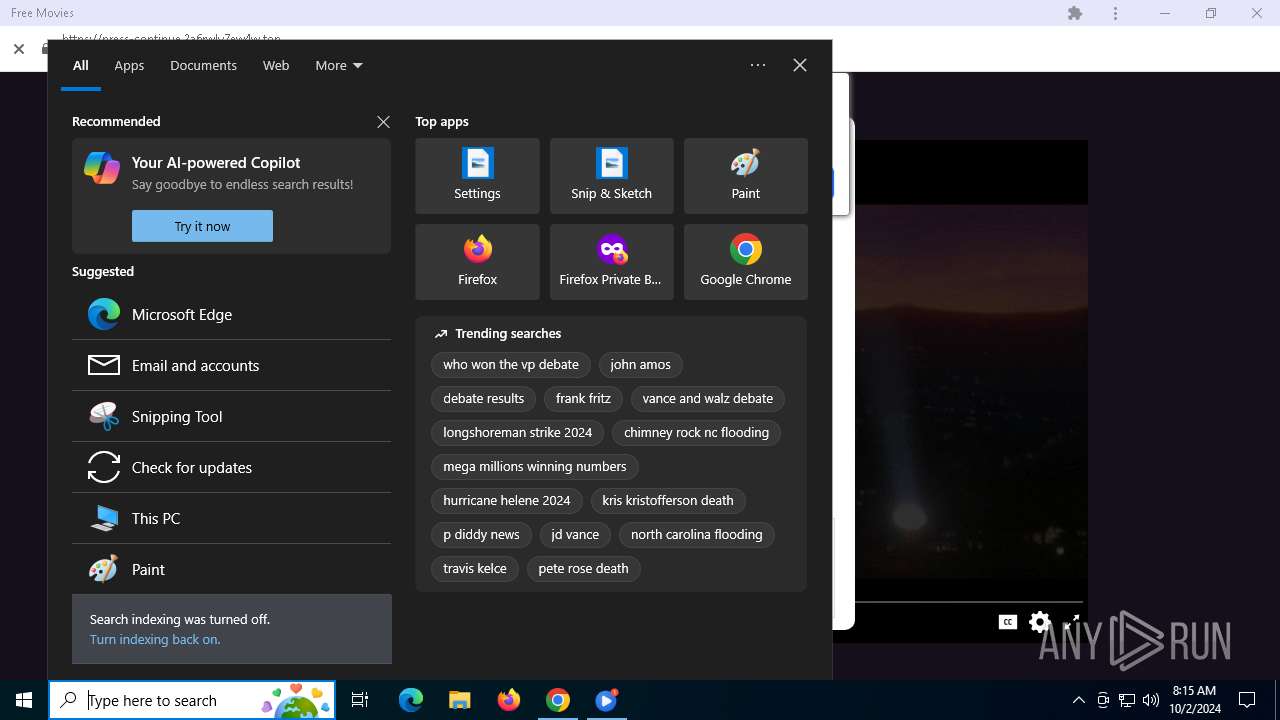Search 'who won the vp debate'

tap(511, 365)
